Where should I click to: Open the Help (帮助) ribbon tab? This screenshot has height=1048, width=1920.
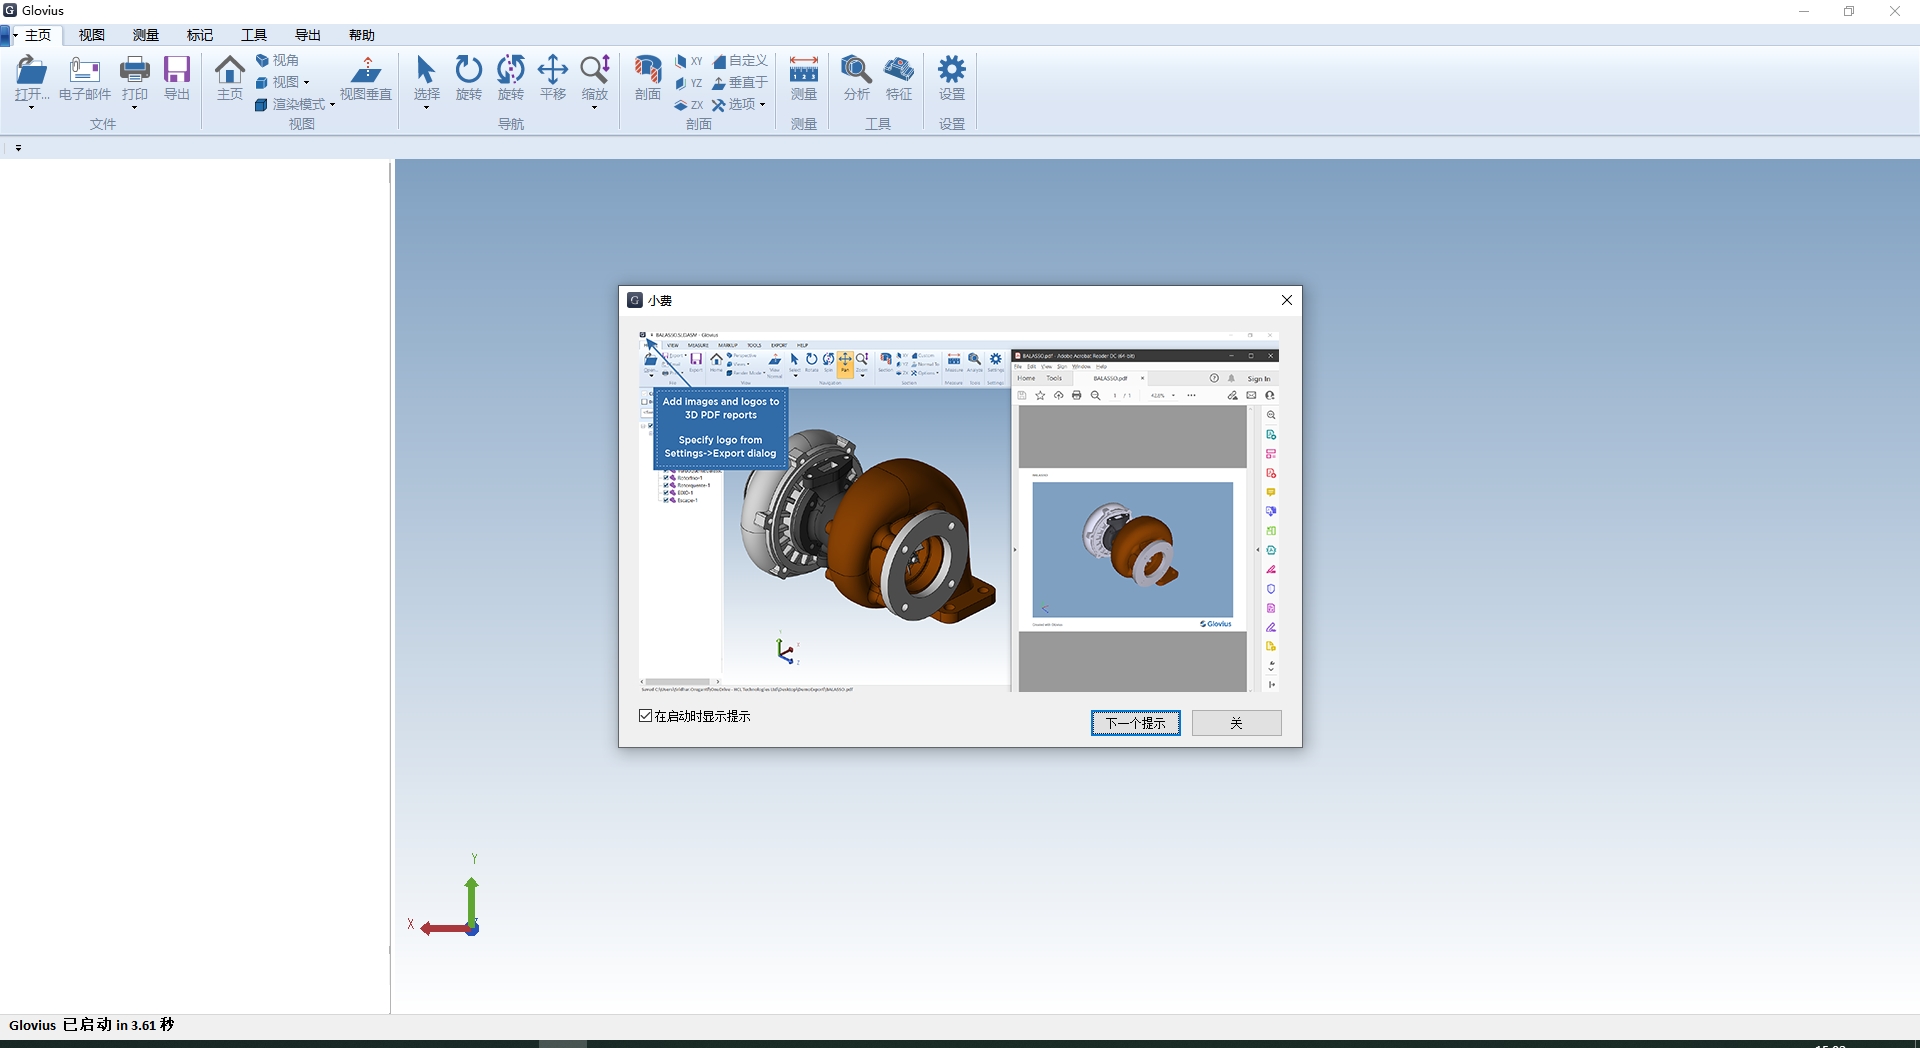362,35
